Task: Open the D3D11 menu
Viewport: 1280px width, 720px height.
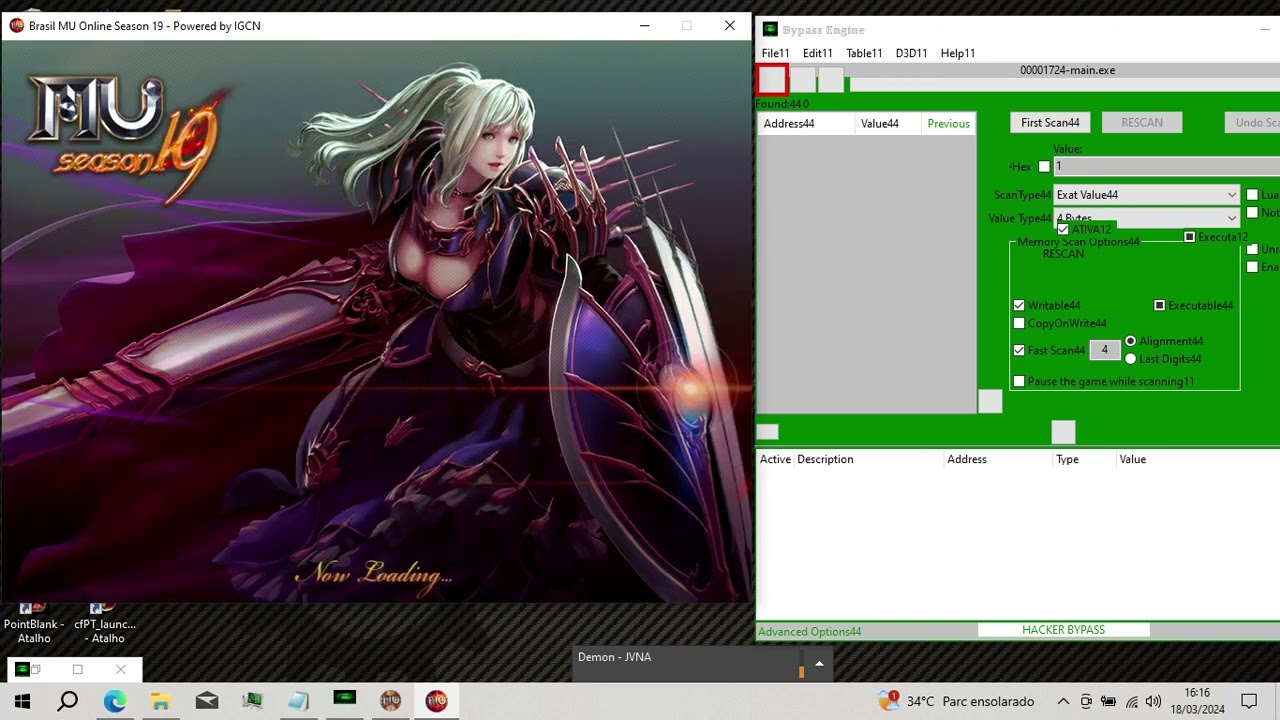Action: click(911, 53)
